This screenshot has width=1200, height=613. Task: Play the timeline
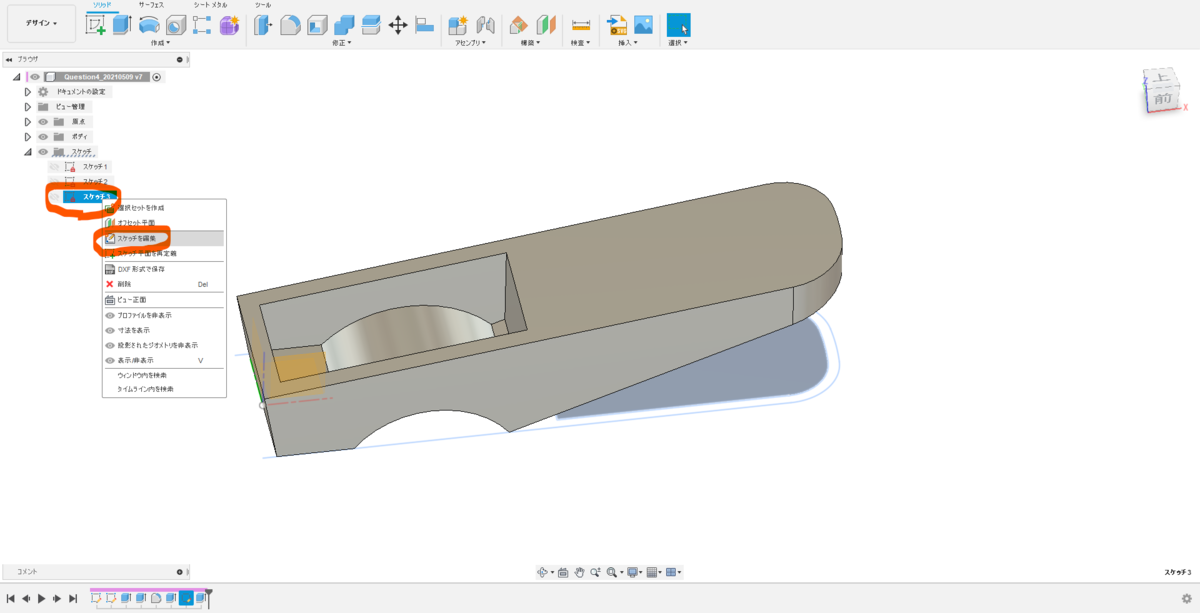[42, 598]
